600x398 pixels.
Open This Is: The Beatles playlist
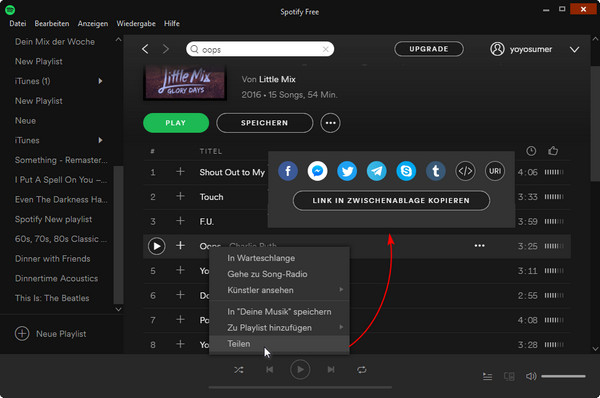coord(52,298)
